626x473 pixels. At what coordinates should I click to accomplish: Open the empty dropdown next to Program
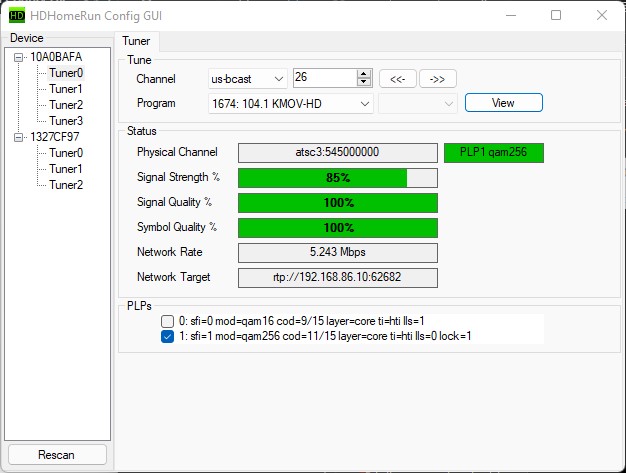(x=418, y=104)
